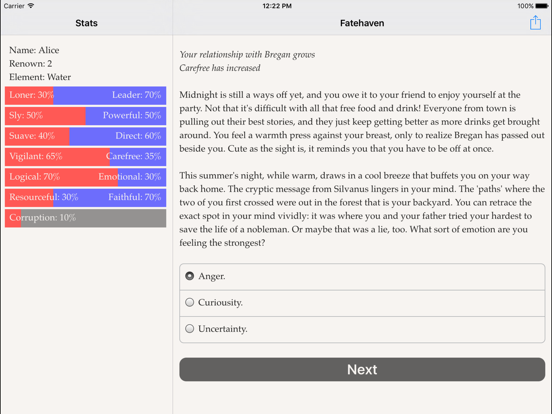Pick the Uncertainty radio option
This screenshot has height=414, width=552.
coord(362,329)
